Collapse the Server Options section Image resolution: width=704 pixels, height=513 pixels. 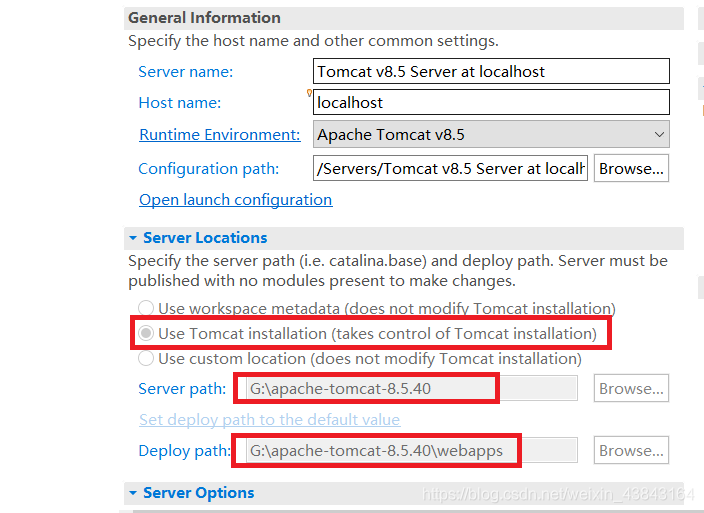[x=133, y=493]
